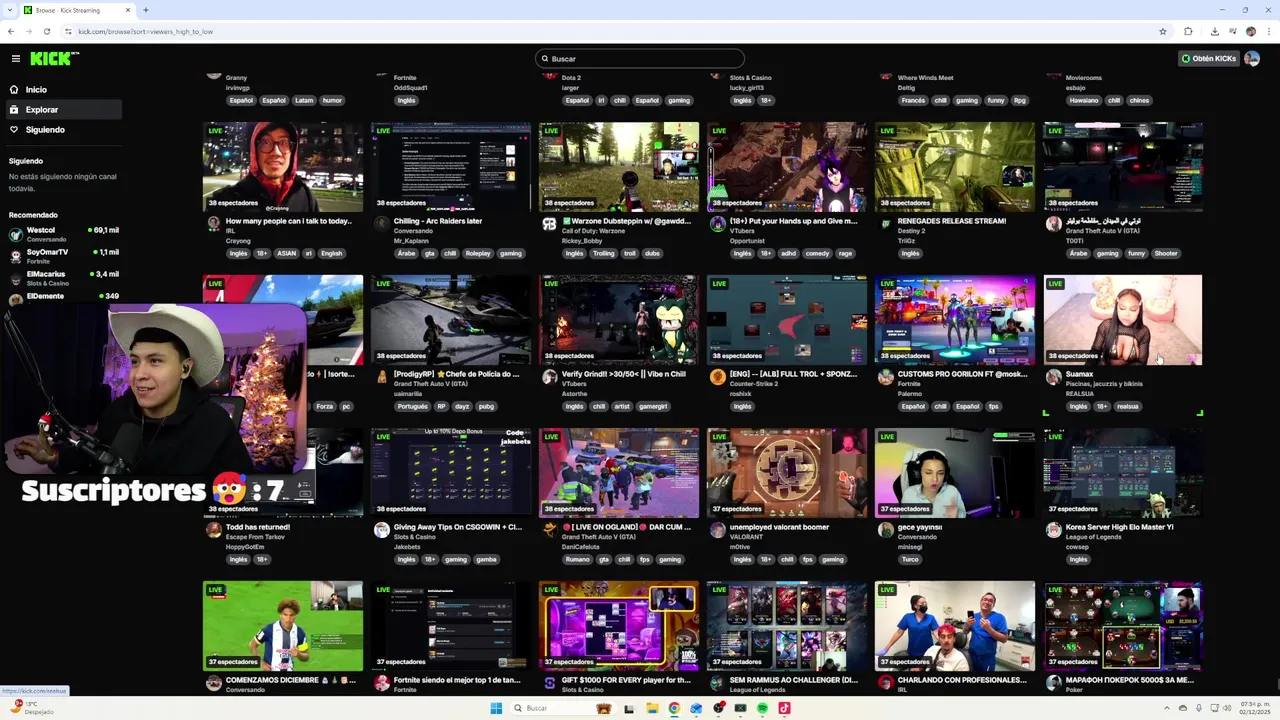This screenshot has width=1280, height=720.
Task: Open TikTok from the taskbar
Action: tap(784, 708)
